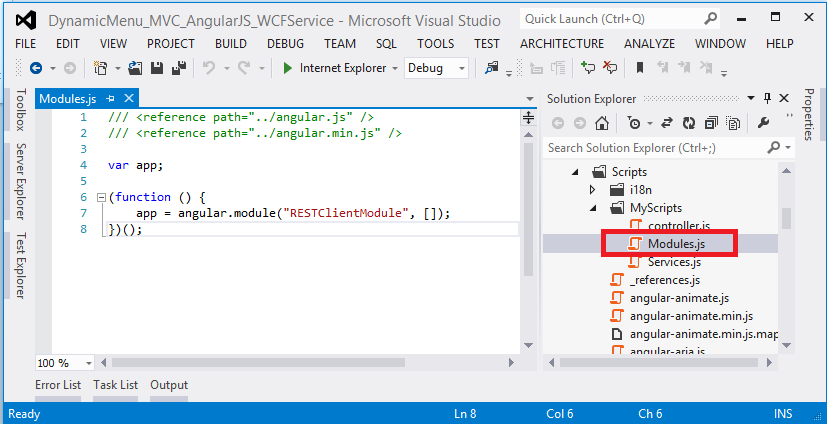Refresh the Solution Explorer

click(x=689, y=123)
